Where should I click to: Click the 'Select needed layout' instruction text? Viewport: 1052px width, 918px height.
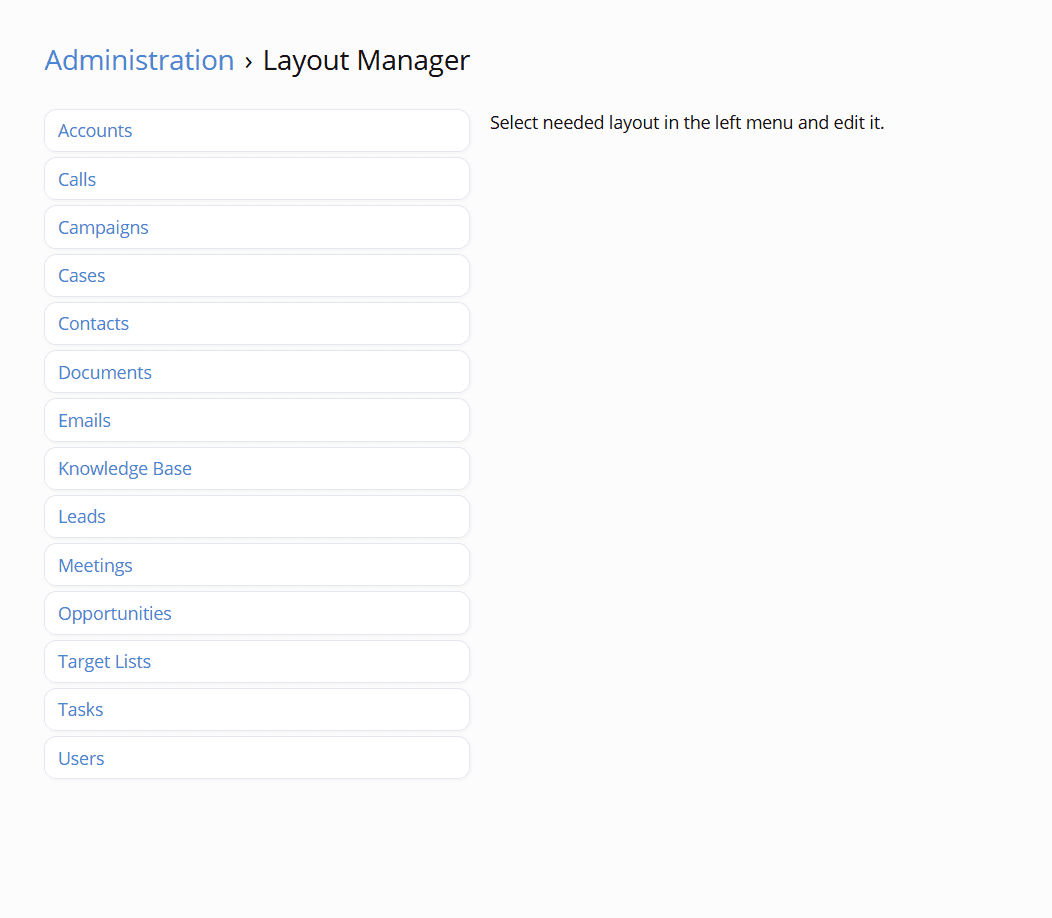(687, 123)
